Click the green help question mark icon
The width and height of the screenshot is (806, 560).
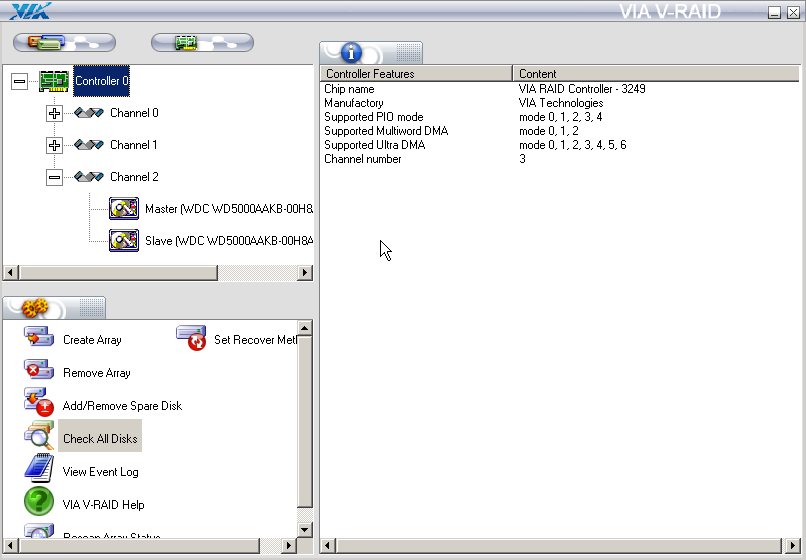(x=39, y=501)
